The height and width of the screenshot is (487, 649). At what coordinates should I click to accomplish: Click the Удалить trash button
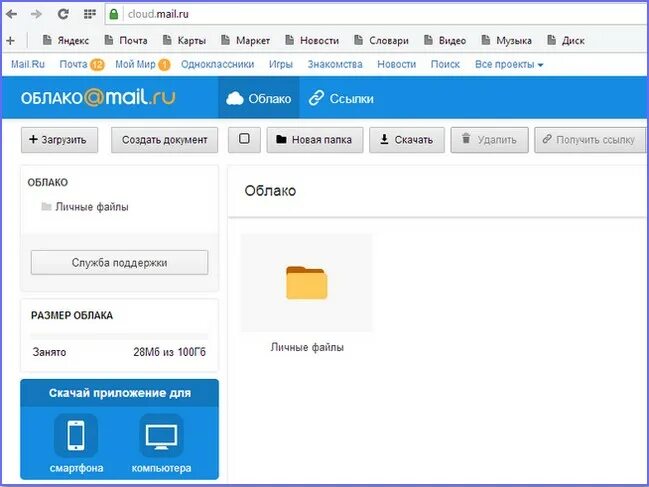point(489,140)
